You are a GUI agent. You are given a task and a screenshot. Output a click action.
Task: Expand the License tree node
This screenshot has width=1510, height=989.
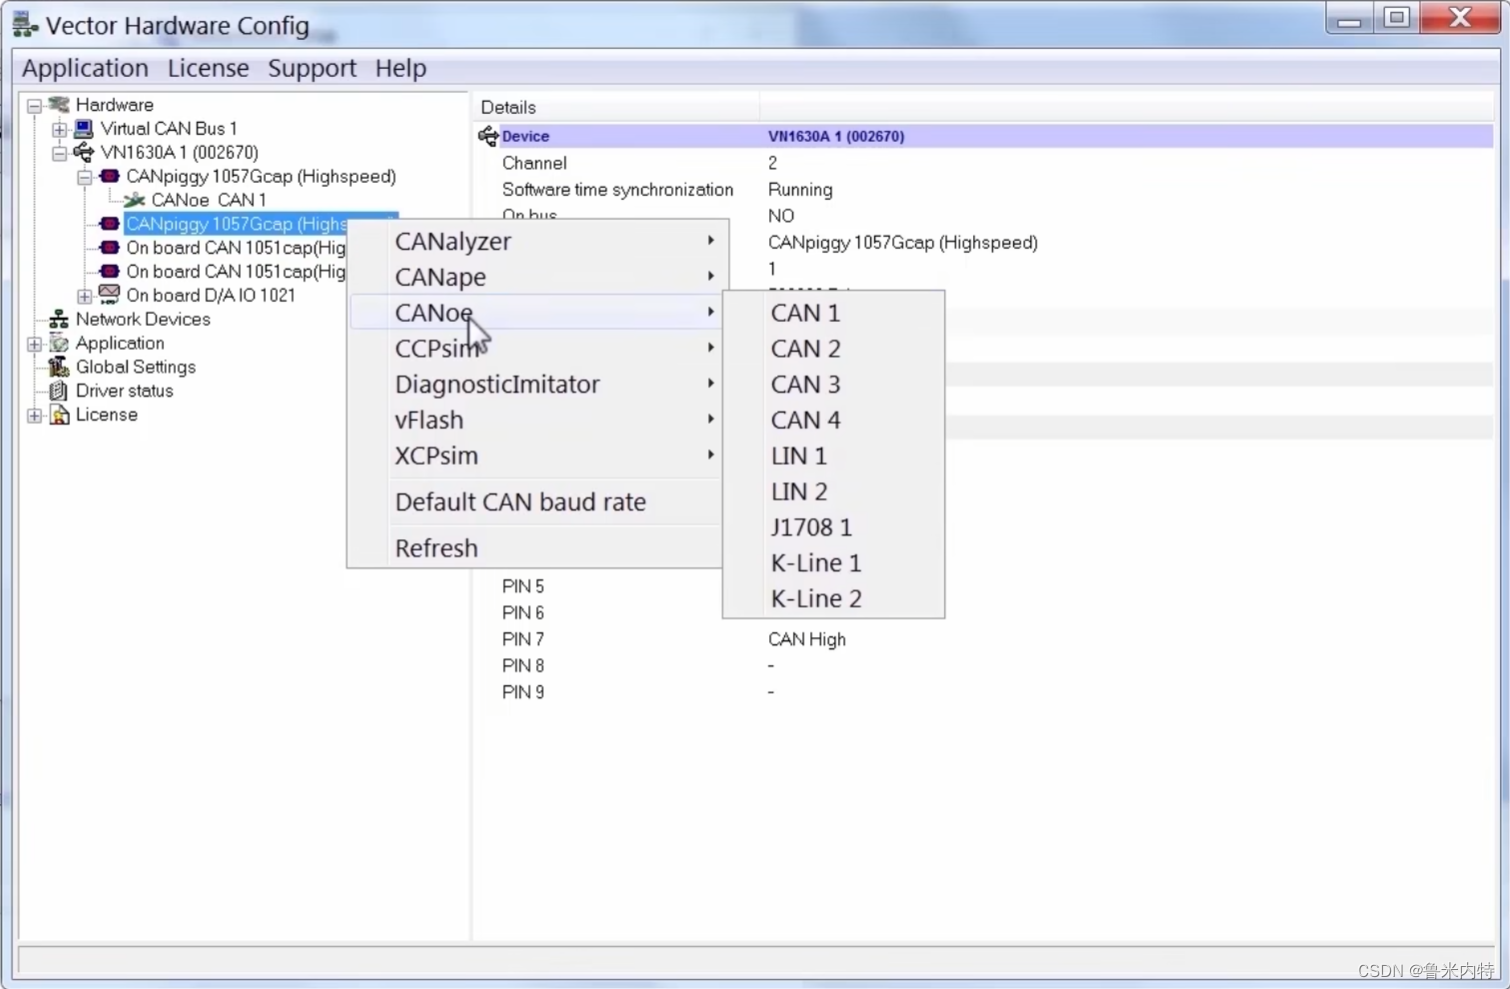[x=34, y=415]
